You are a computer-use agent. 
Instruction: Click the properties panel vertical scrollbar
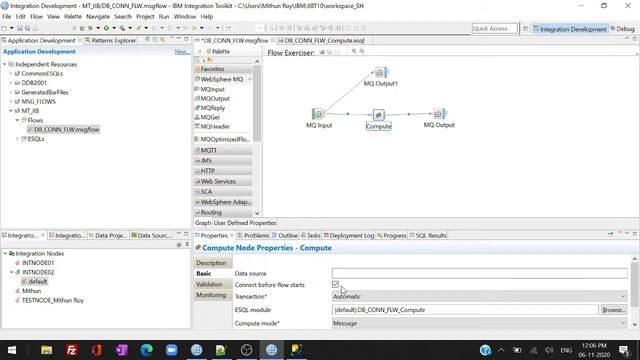tap(634, 286)
